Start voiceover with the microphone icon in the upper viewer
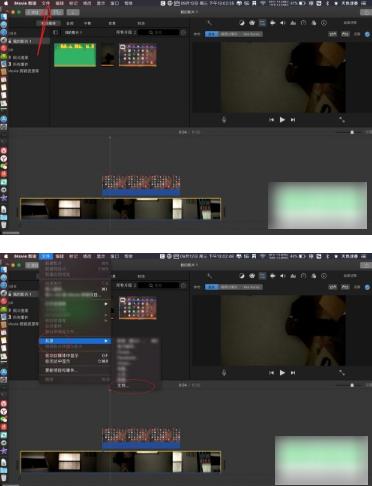The width and height of the screenshot is (372, 486). point(224,119)
